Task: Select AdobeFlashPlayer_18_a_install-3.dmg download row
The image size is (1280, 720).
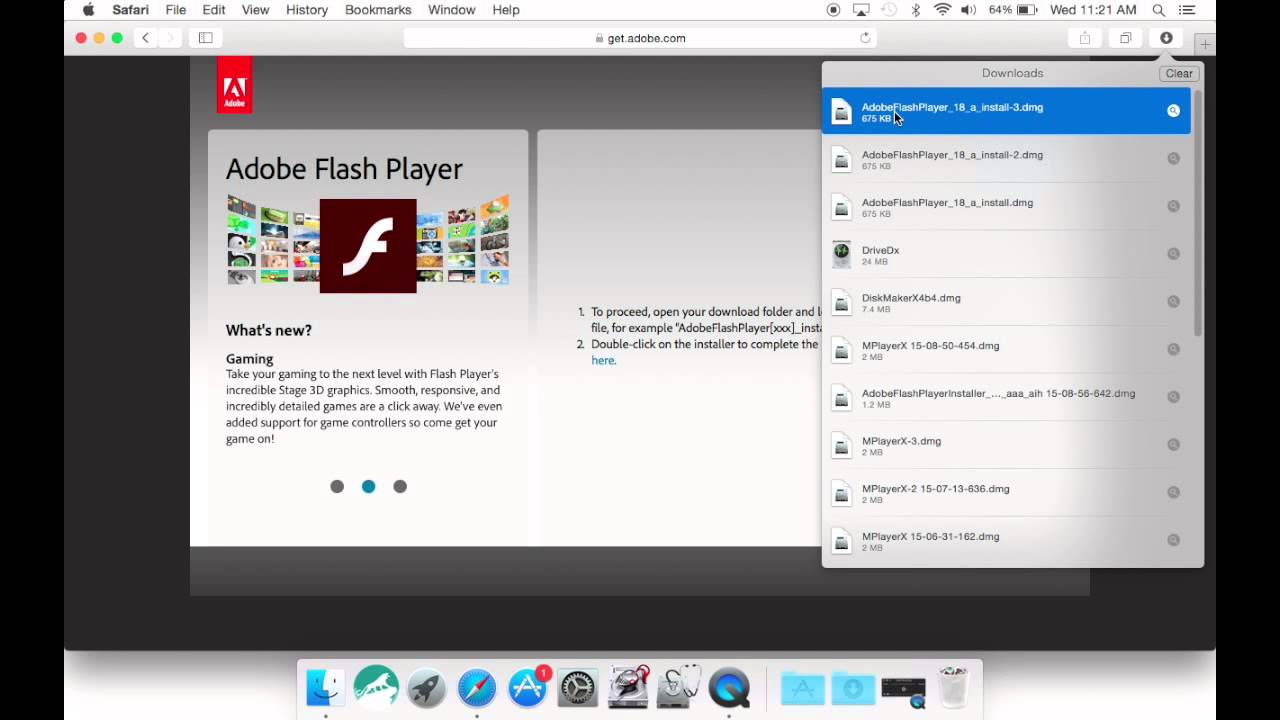Action: pyautogui.click(x=1006, y=111)
